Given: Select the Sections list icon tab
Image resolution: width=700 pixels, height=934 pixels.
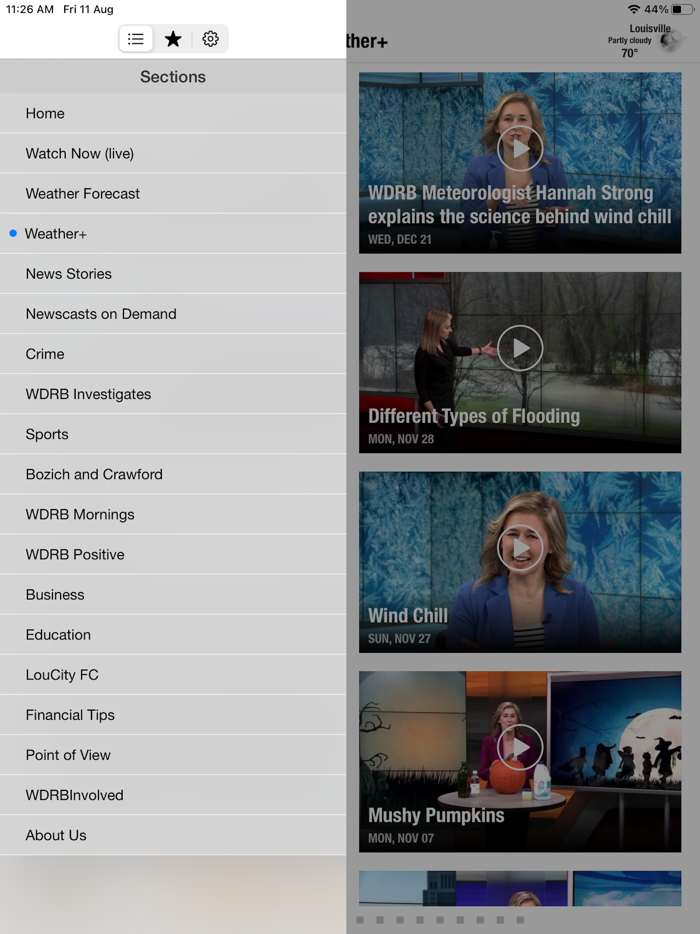Looking at the screenshot, I should (x=136, y=39).
